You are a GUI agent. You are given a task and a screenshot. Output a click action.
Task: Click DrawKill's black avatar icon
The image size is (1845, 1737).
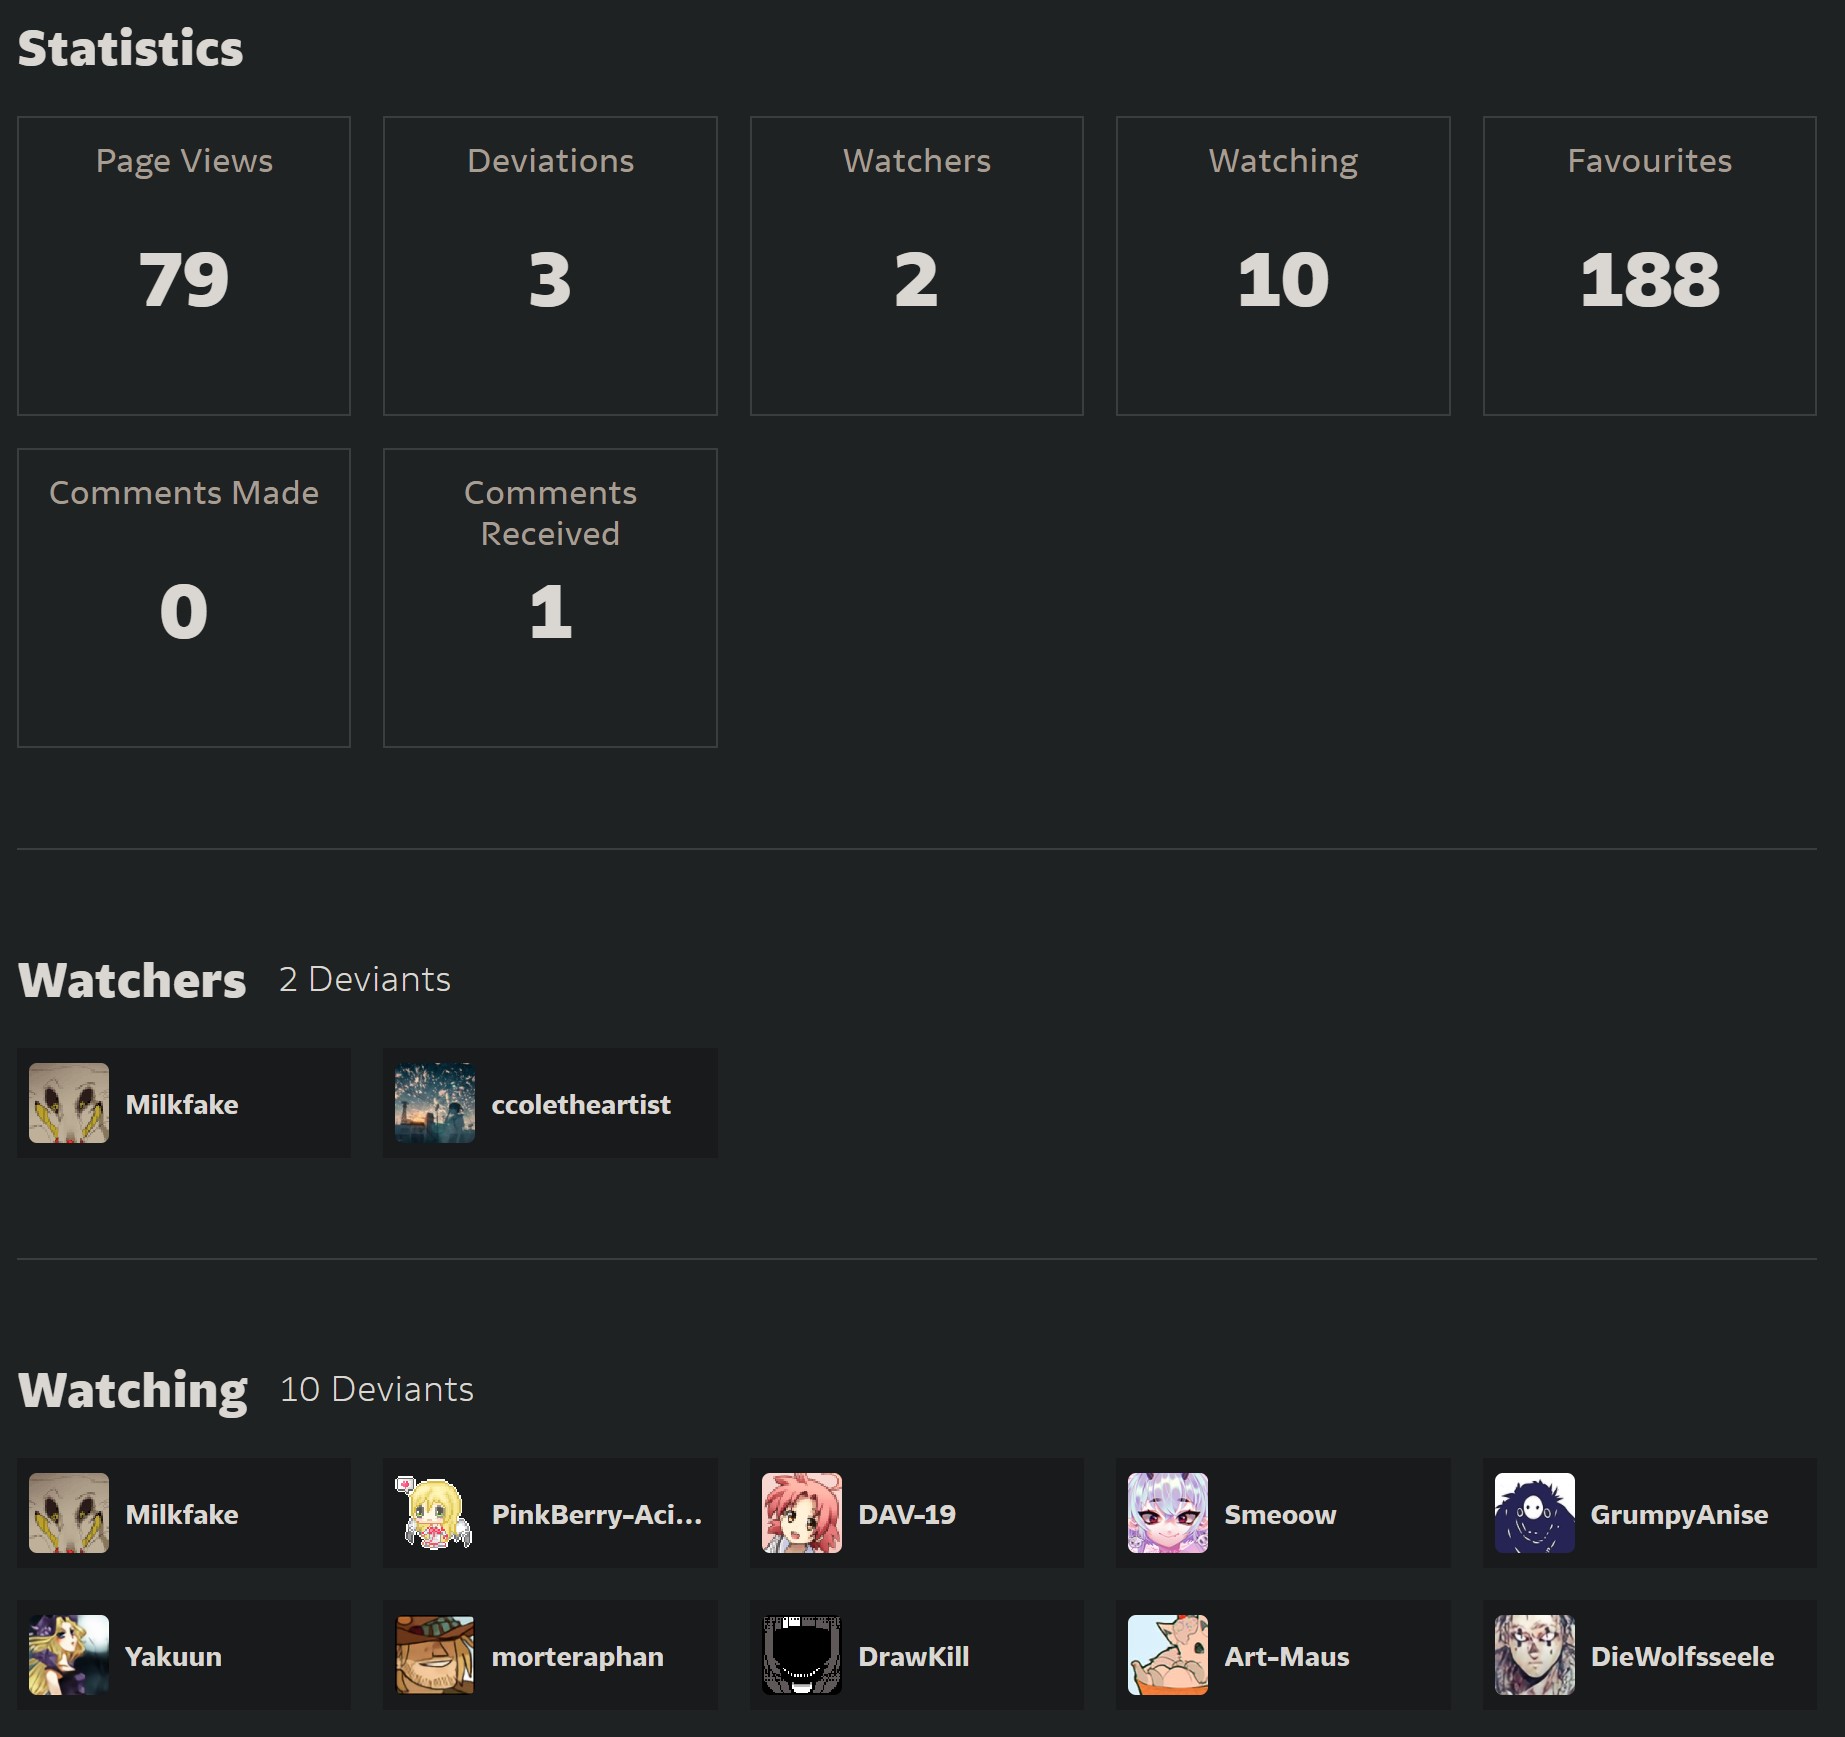pos(801,1655)
